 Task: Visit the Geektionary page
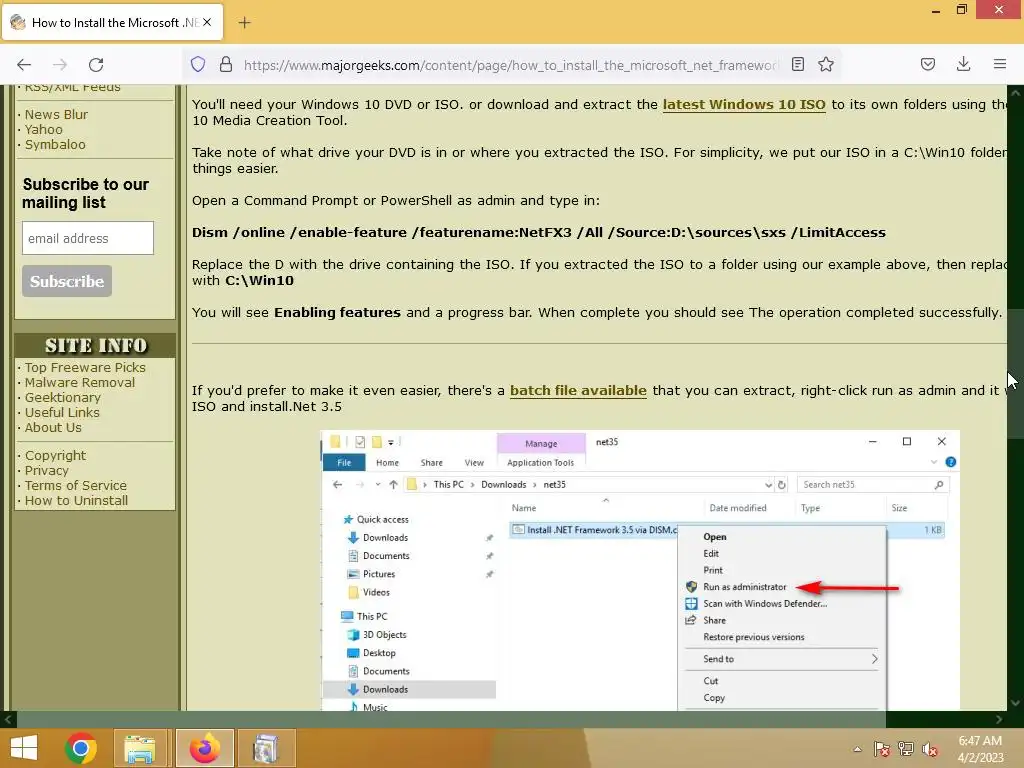pos(63,398)
